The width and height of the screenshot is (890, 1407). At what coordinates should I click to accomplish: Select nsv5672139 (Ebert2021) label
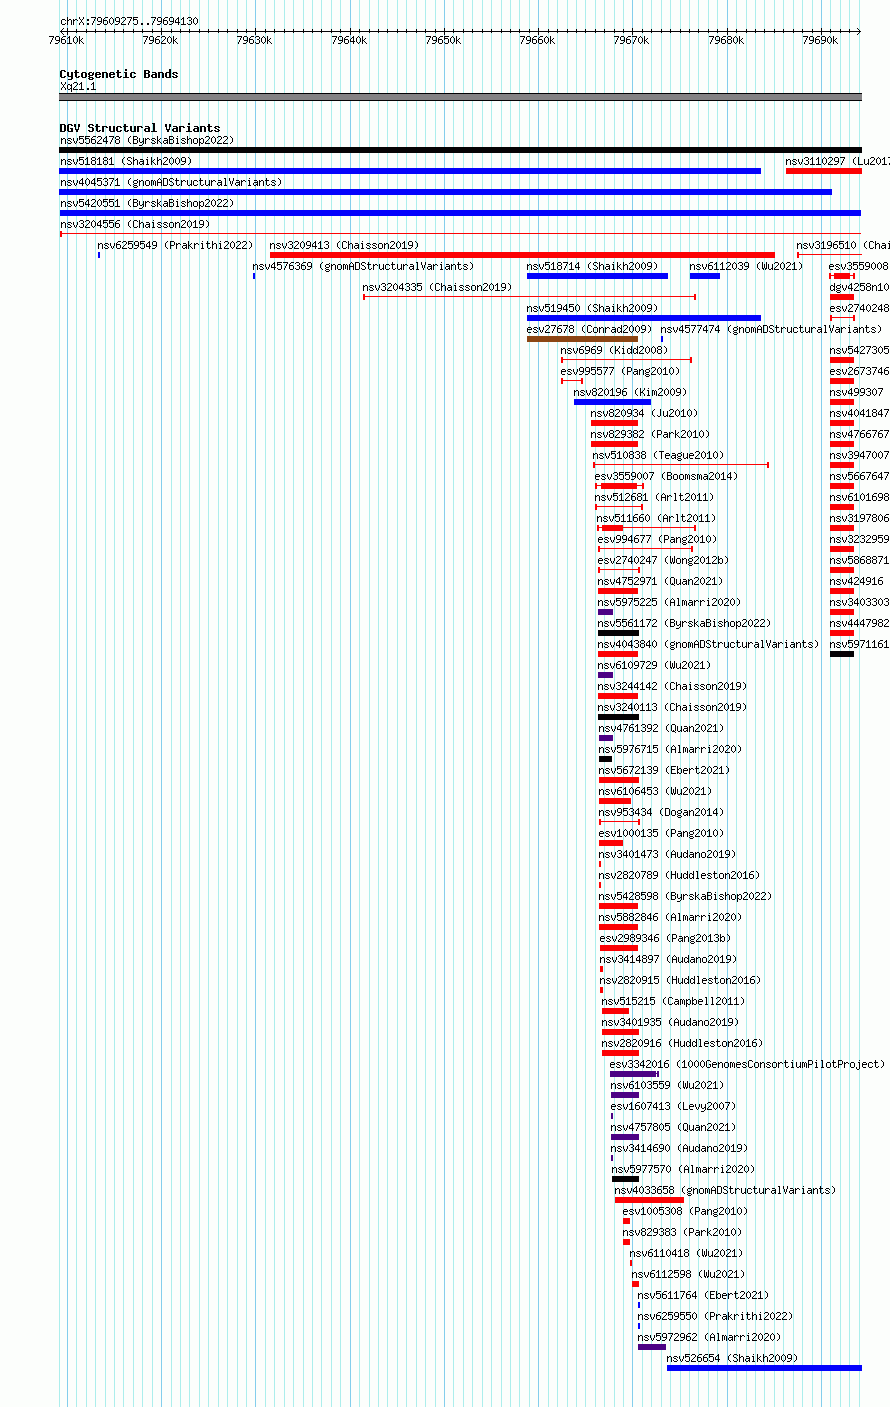(x=665, y=770)
